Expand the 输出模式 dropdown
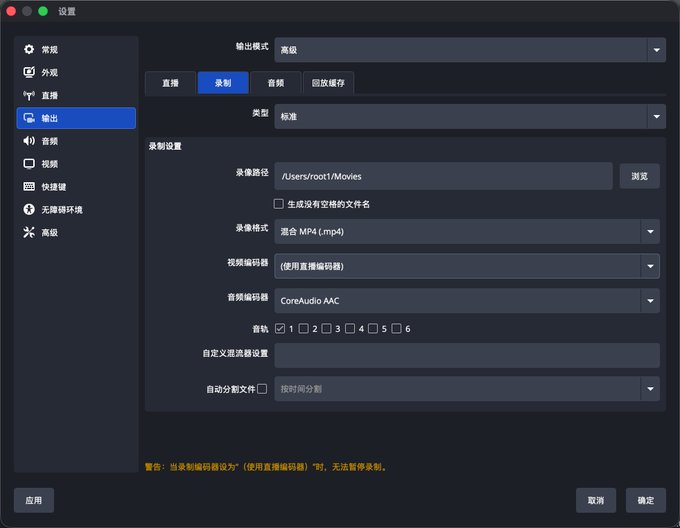Screen dimensions: 680x528 click(x=470, y=50)
